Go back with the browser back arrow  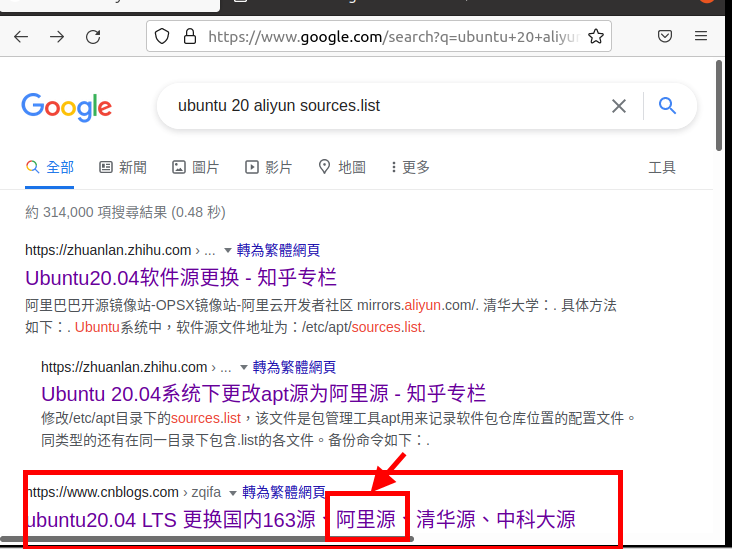pyautogui.click(x=21, y=36)
